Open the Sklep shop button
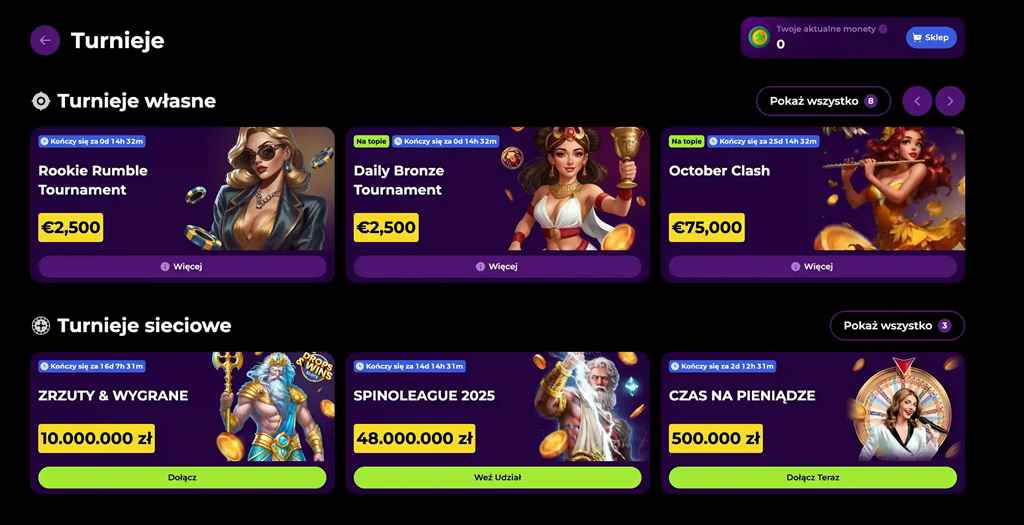The height and width of the screenshot is (525, 1024). (931, 37)
